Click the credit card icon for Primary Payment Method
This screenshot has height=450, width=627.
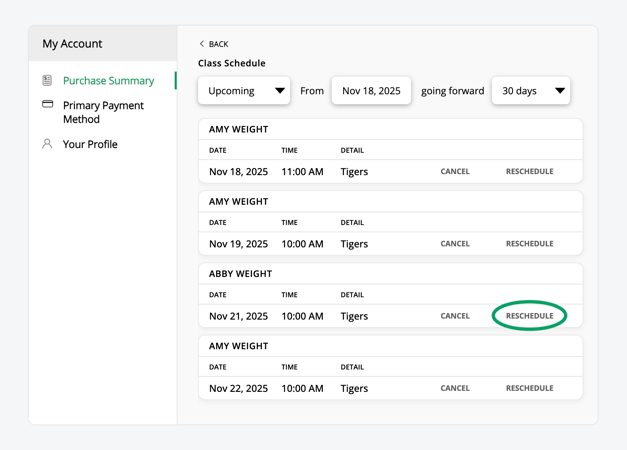point(48,104)
